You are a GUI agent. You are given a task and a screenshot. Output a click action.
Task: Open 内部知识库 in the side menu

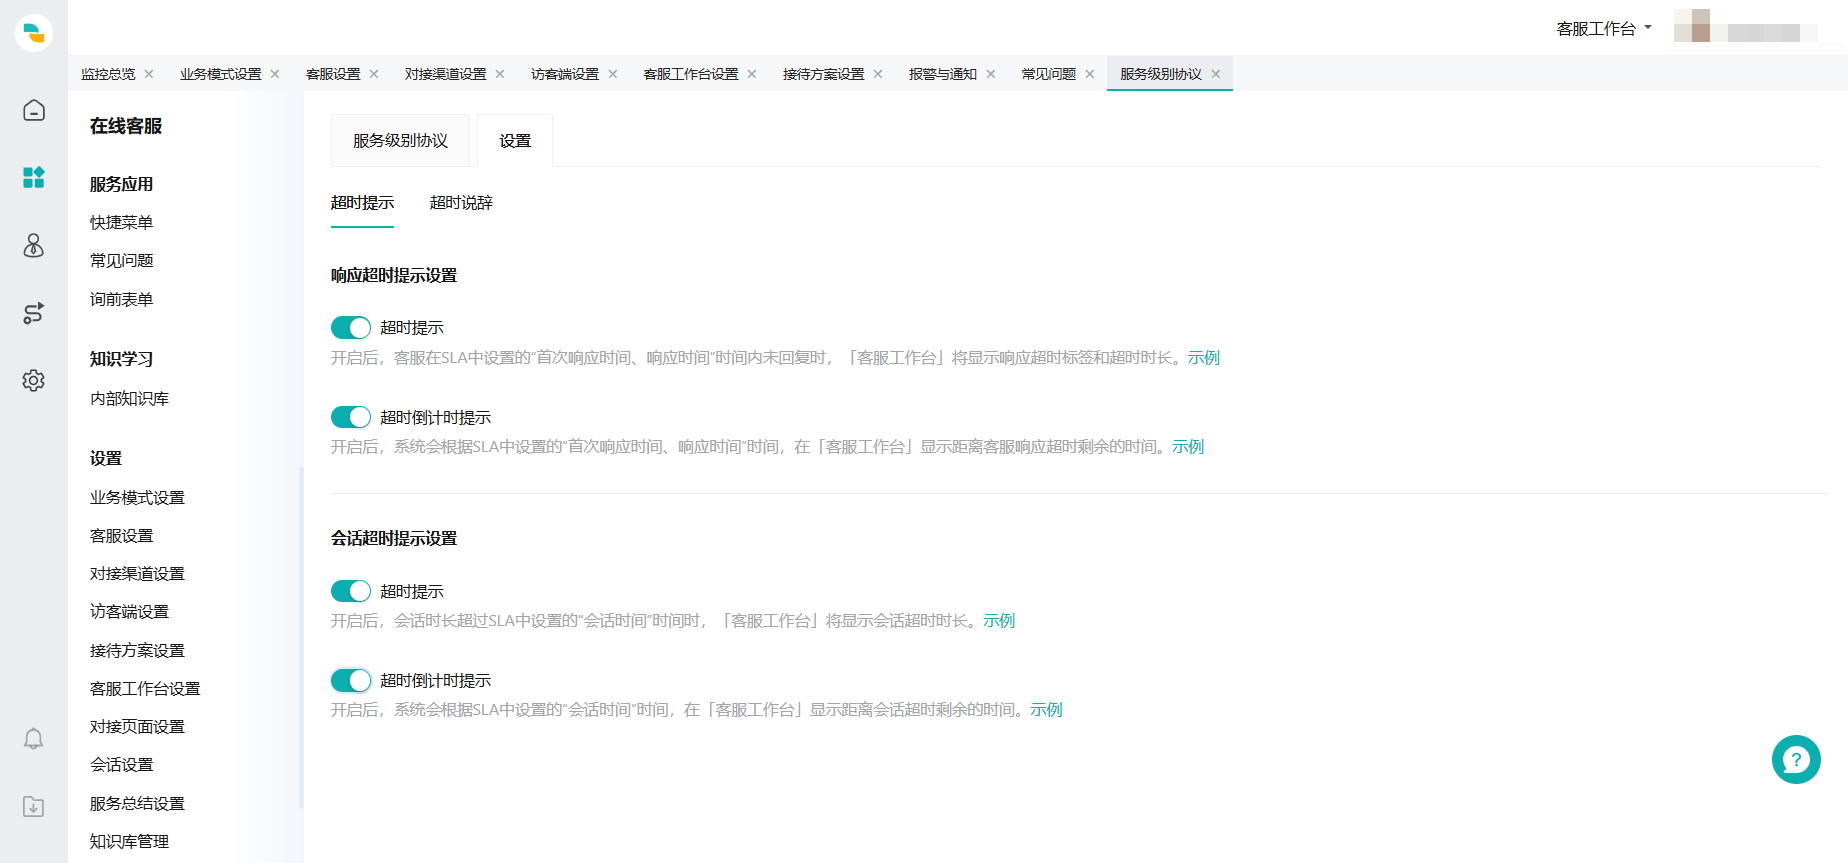129,399
